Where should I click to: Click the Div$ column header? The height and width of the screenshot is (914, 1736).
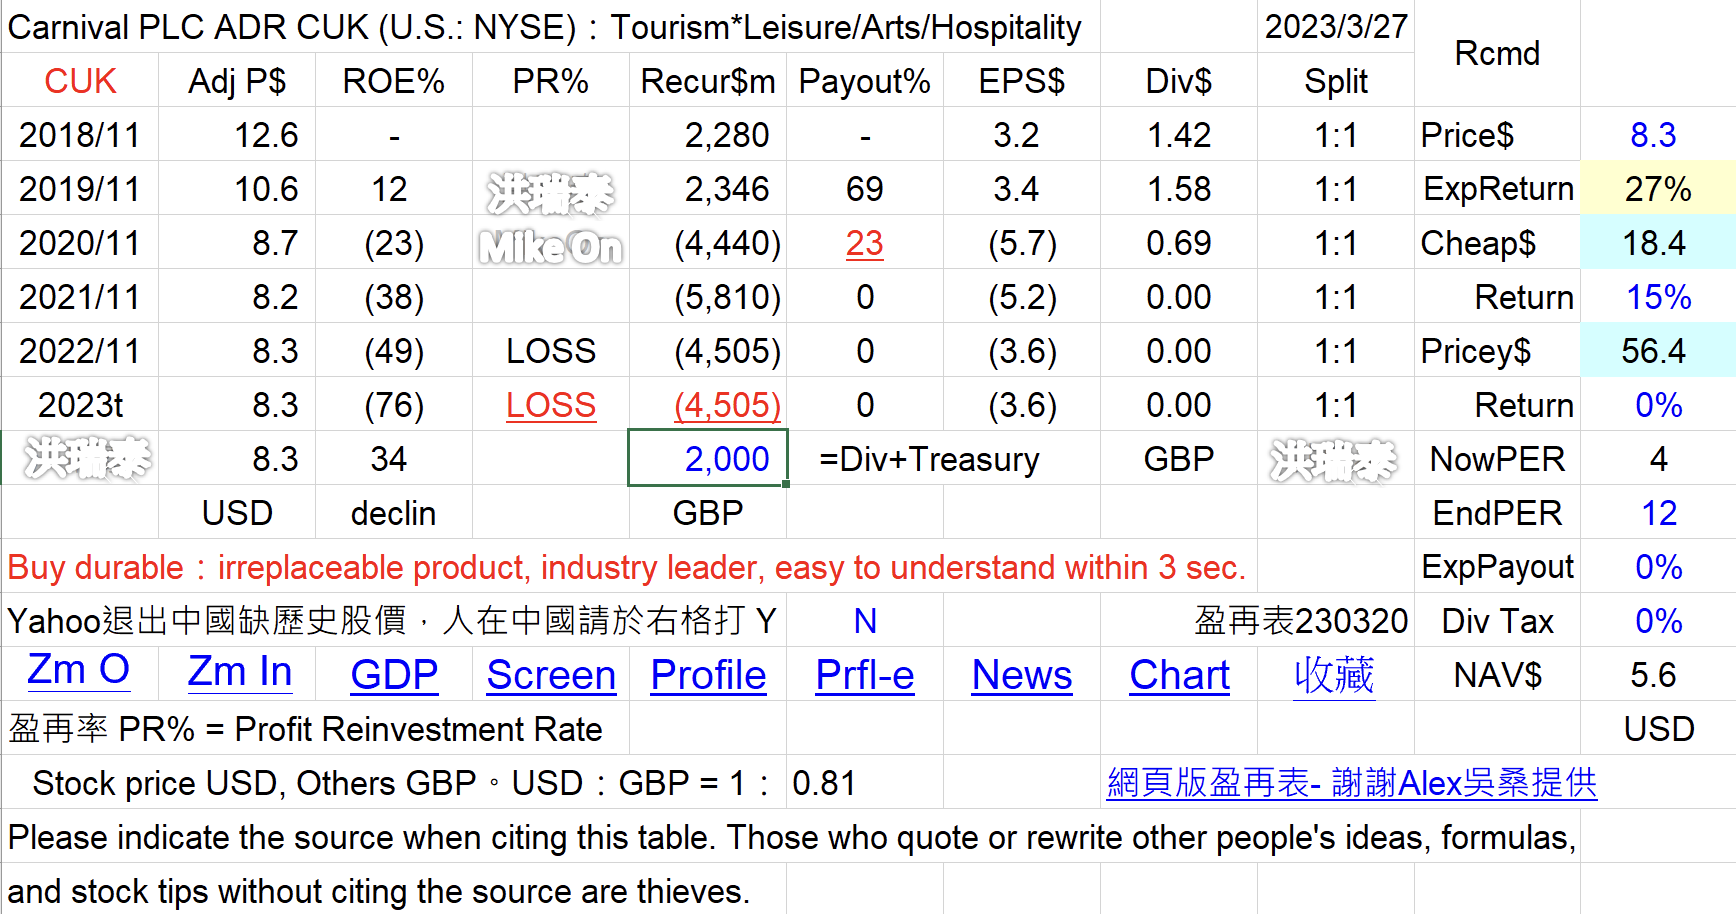coord(1179,81)
